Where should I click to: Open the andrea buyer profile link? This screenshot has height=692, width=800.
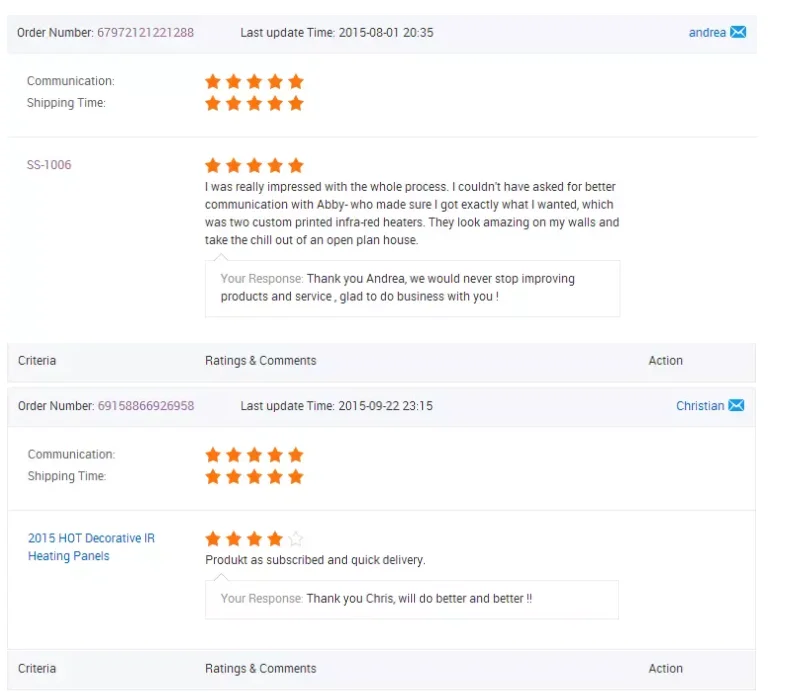tap(707, 33)
